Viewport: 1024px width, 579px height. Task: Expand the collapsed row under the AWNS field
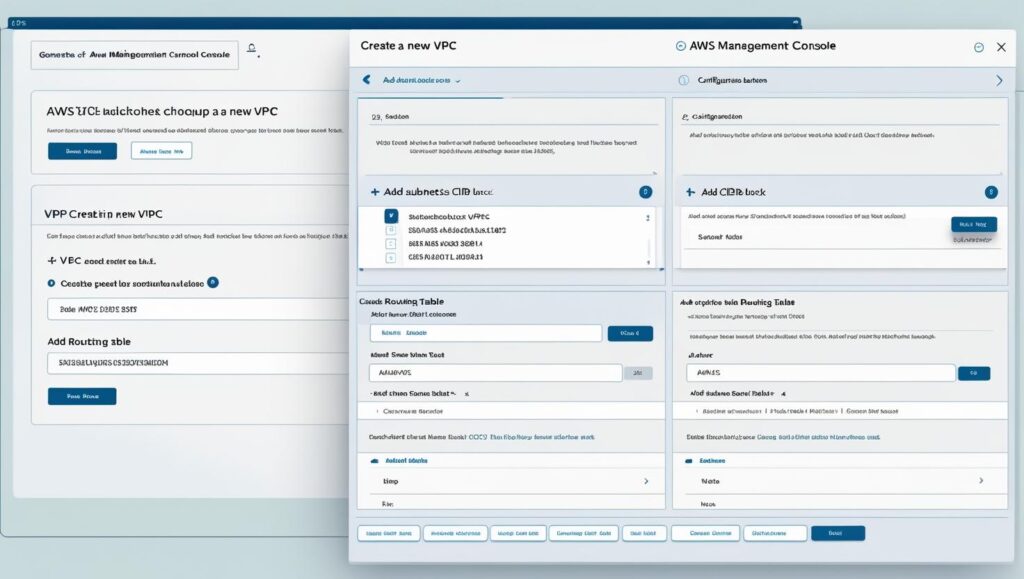tap(840, 411)
